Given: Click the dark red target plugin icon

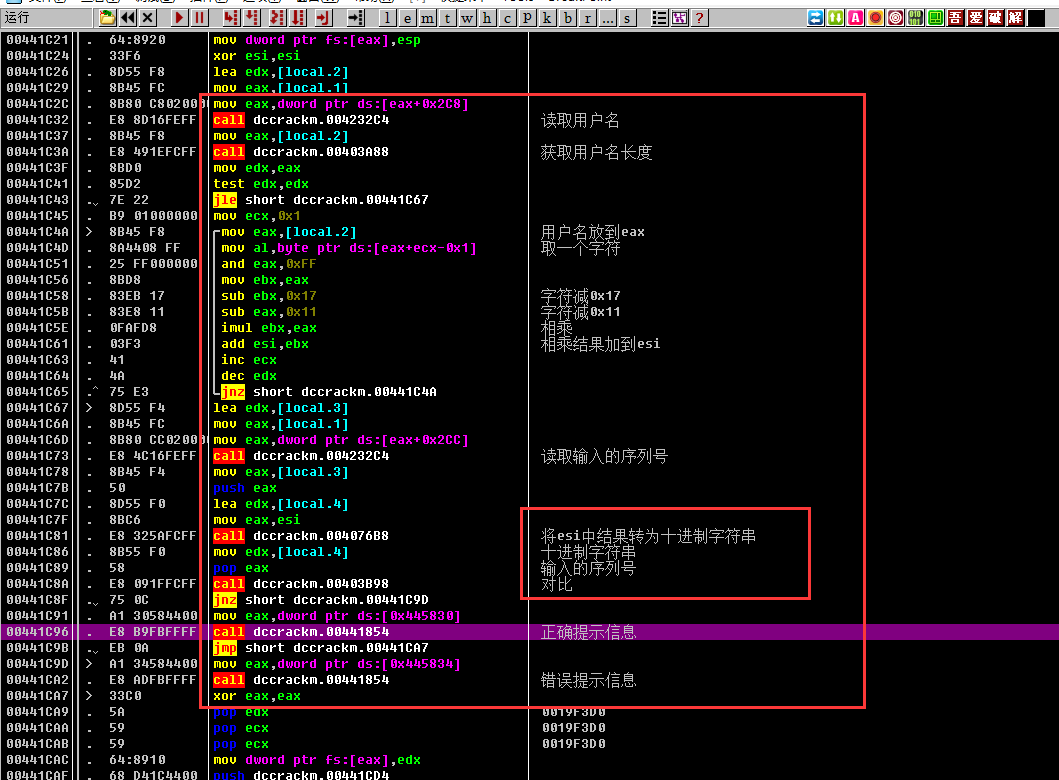Looking at the screenshot, I should click(x=896, y=18).
